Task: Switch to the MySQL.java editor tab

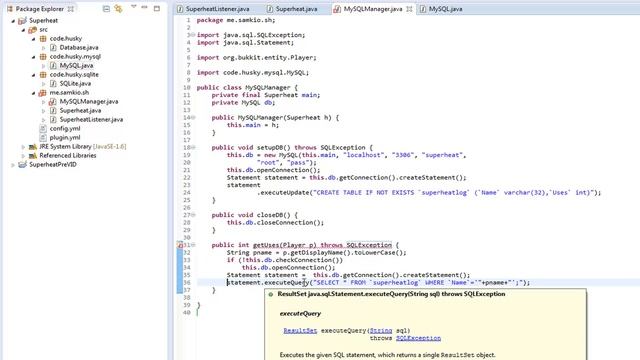Action: 445,9
